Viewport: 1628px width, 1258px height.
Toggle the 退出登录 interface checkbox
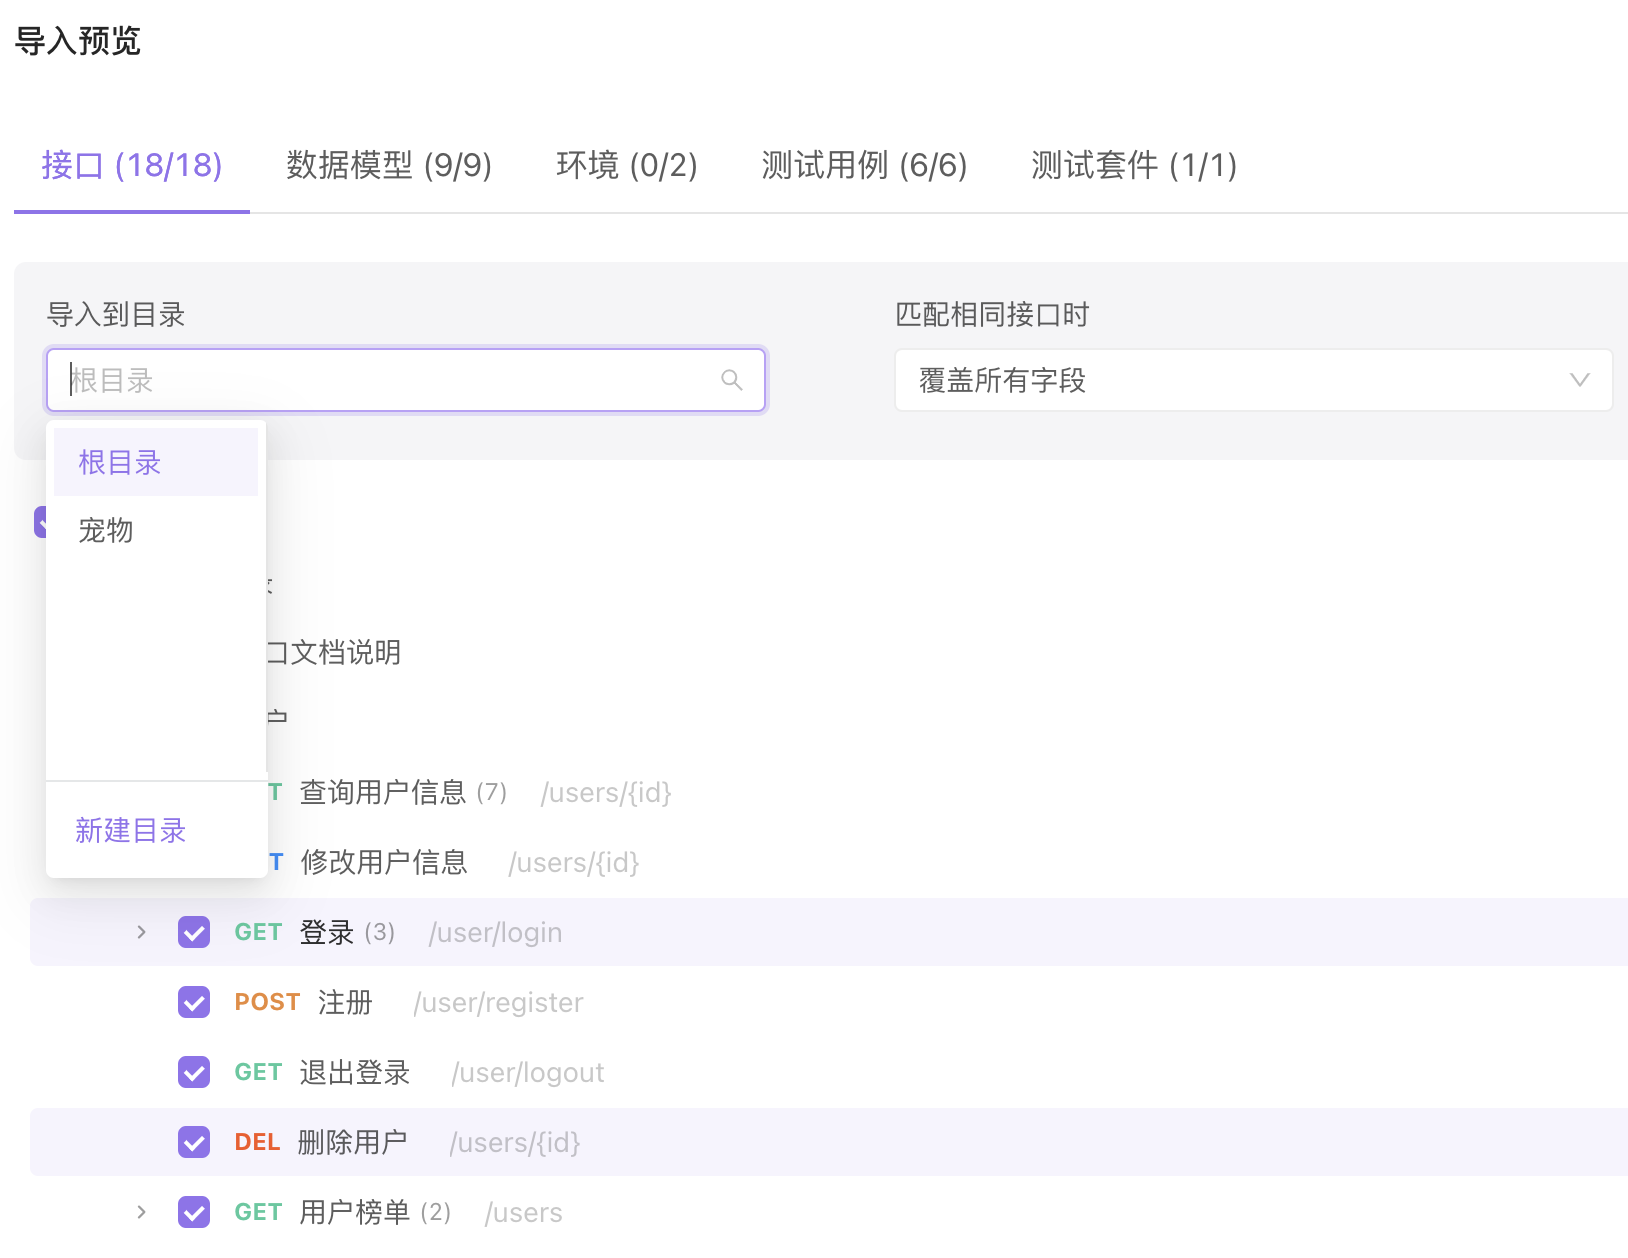[194, 1072]
